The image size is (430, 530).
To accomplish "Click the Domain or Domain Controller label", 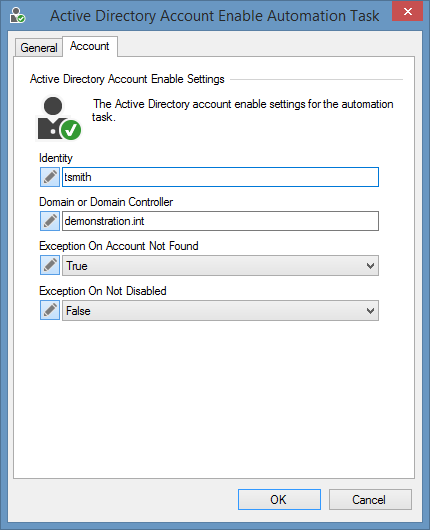I will [x=106, y=202].
